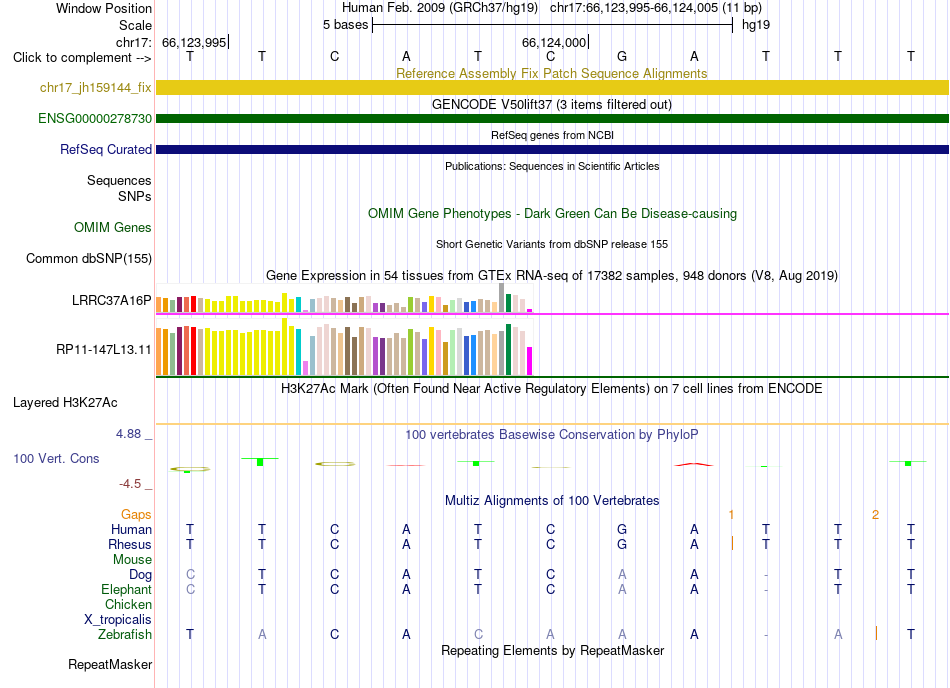Click the red PhyloP conservation peak

694,465
